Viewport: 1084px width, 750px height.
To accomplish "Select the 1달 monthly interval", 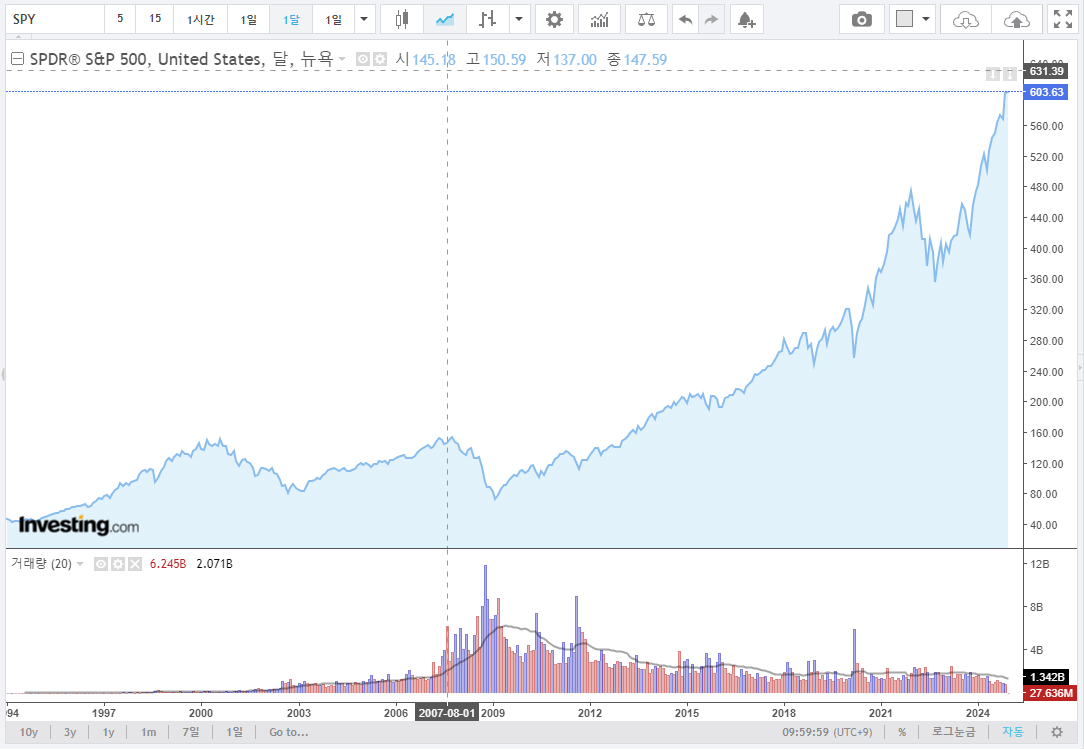I will [291, 19].
